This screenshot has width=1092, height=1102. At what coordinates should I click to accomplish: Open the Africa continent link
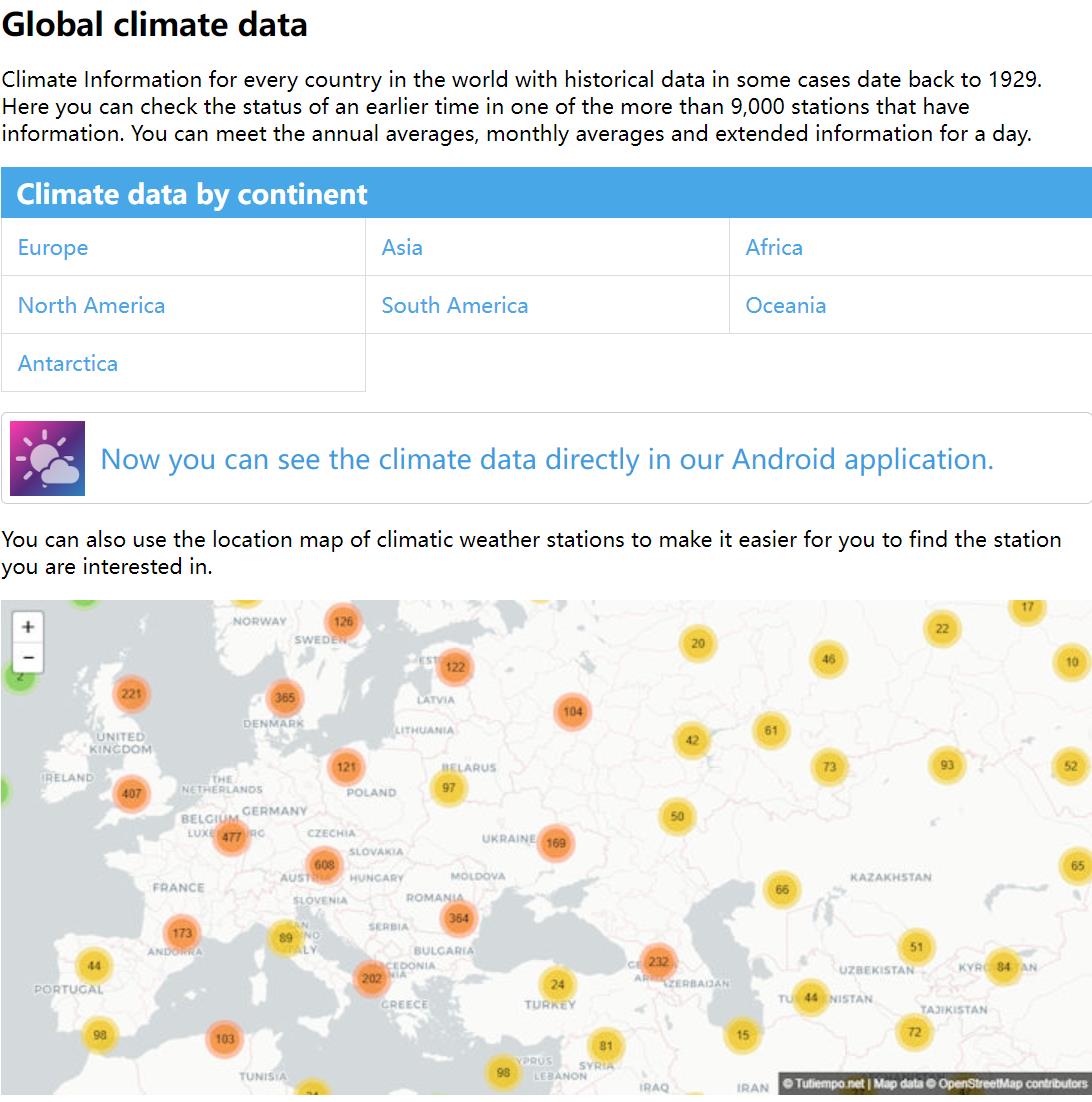pos(774,248)
